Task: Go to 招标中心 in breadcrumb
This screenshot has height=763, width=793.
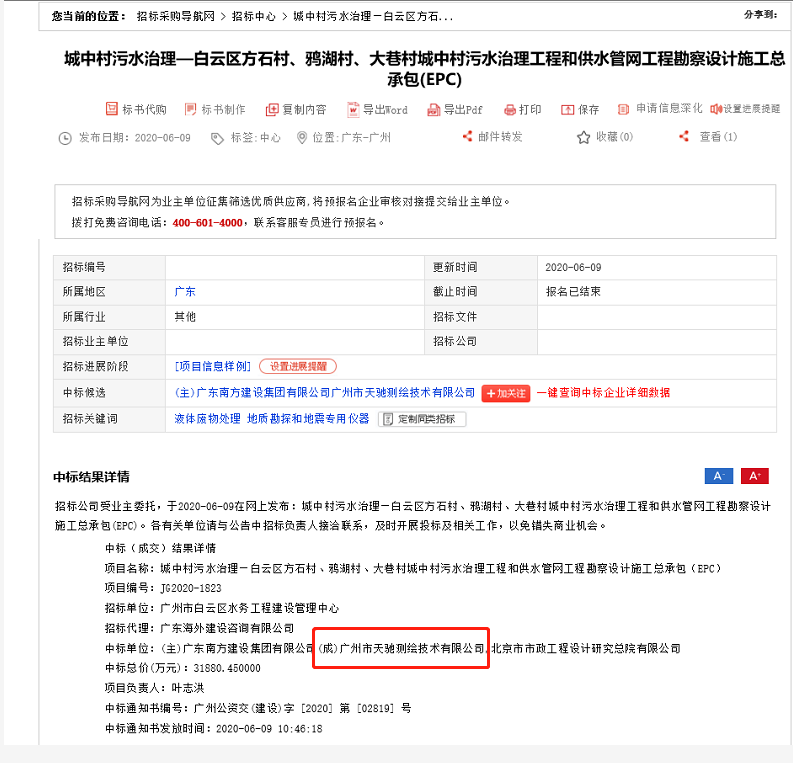Action: [x=254, y=17]
